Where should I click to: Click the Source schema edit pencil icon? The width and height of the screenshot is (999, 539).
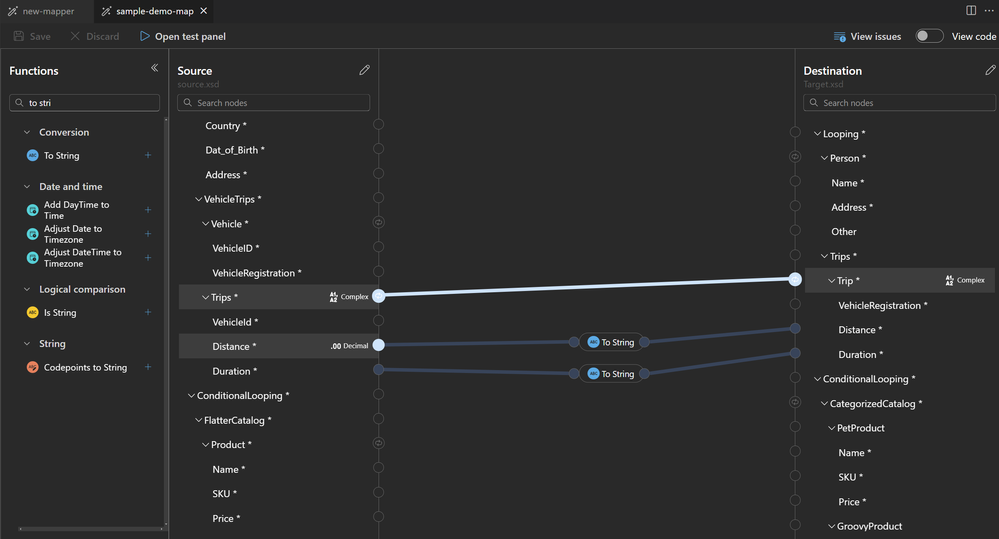pos(364,70)
